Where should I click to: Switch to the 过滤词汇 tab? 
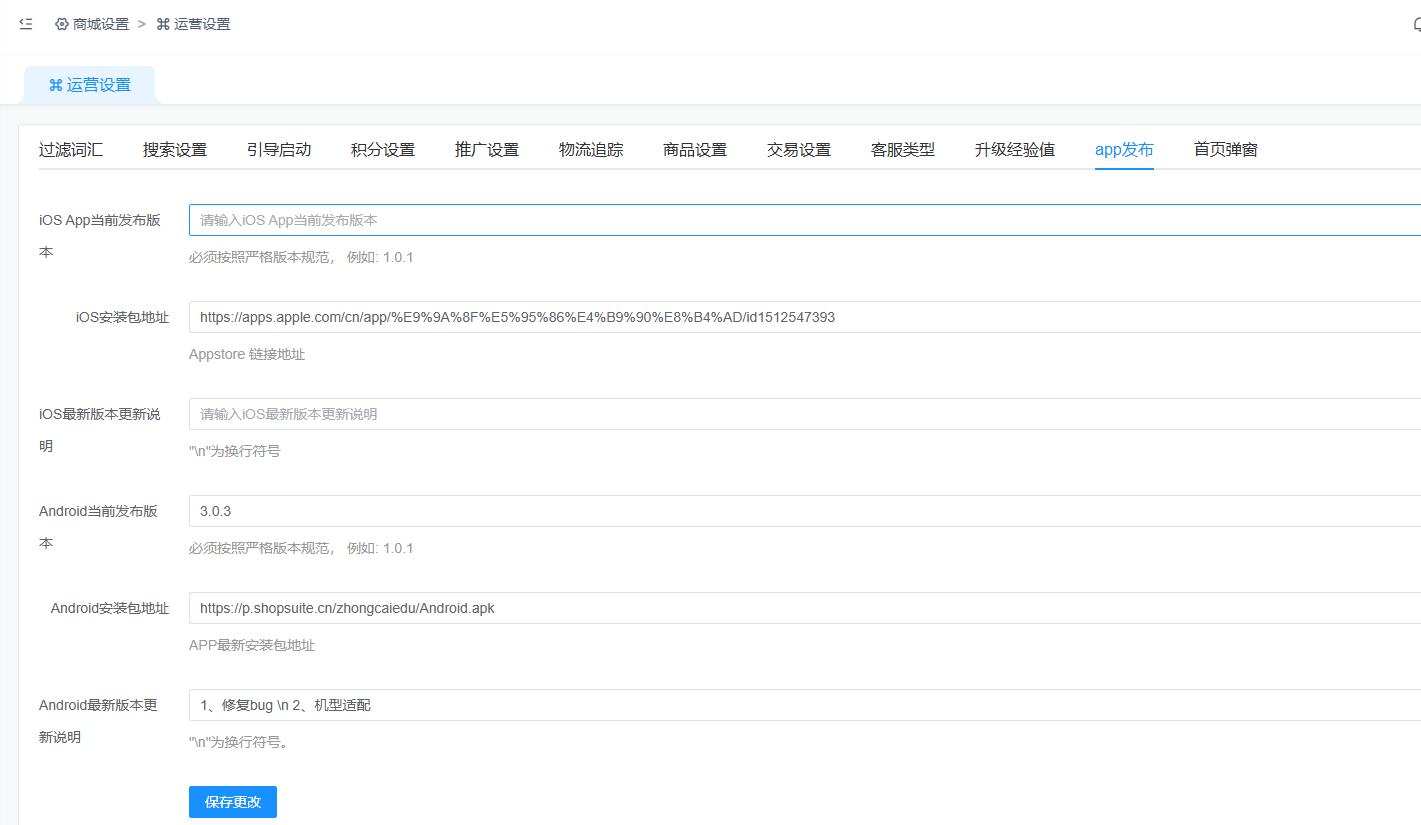(x=71, y=150)
